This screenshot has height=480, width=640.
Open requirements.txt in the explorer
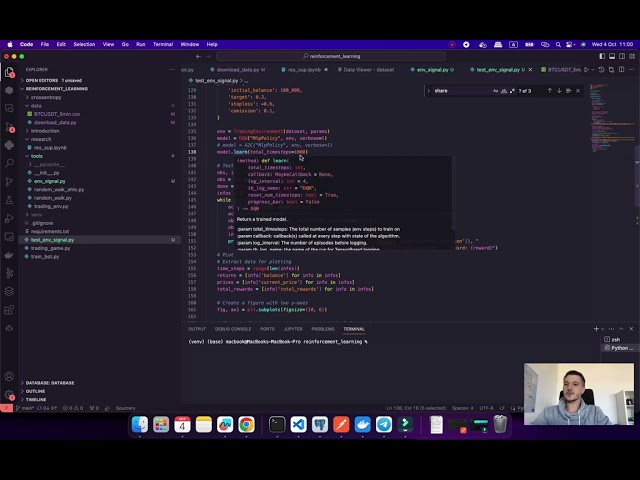[x=50, y=231]
